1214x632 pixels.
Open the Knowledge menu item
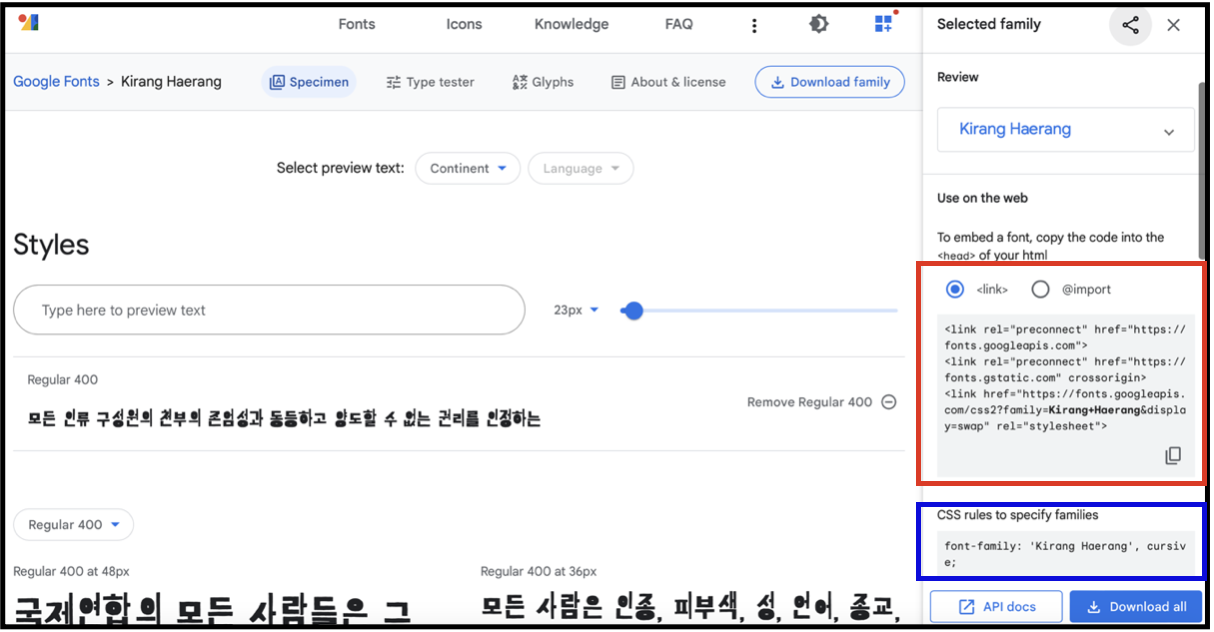click(571, 24)
